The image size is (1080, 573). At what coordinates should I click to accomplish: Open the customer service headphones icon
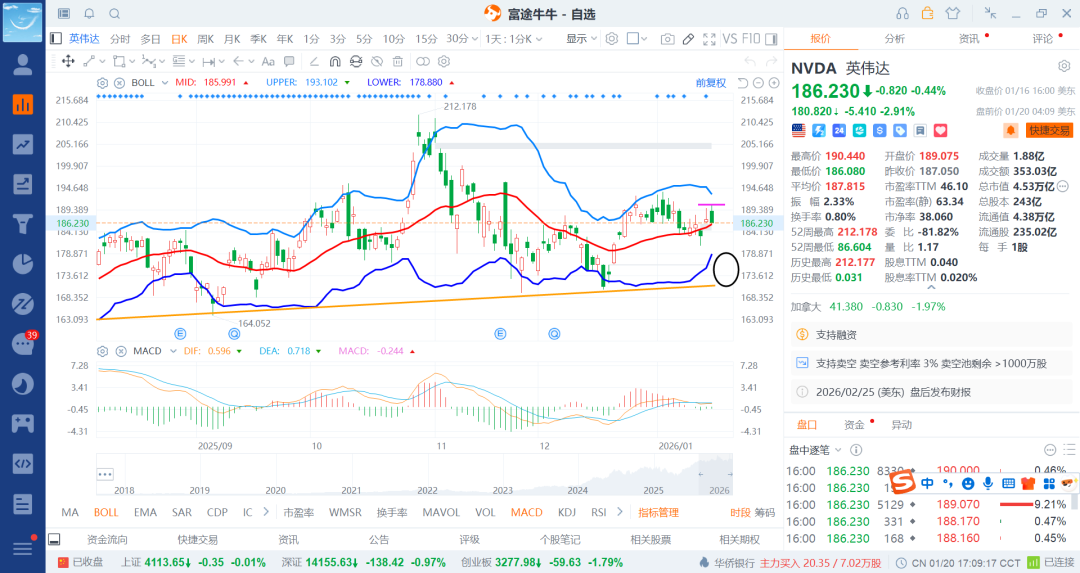pyautogui.click(x=902, y=13)
